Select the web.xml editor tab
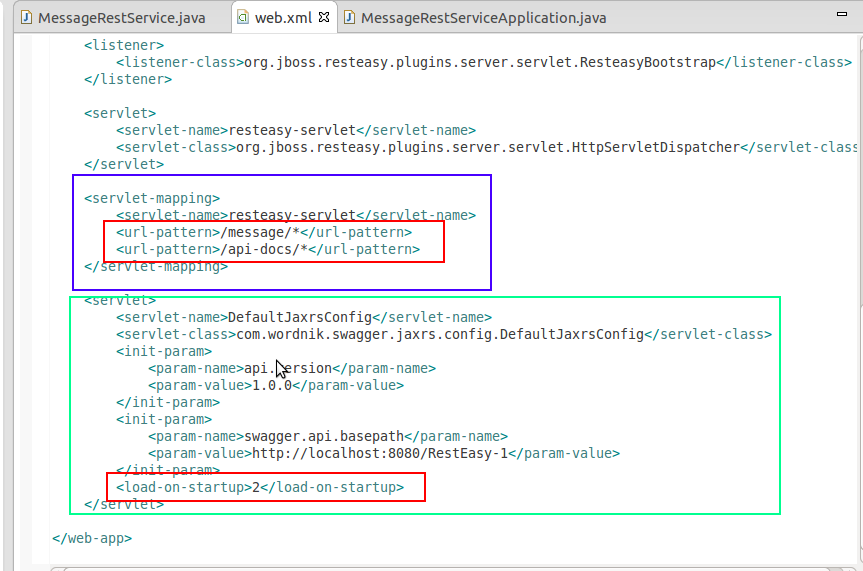This screenshot has width=863, height=571. pyautogui.click(x=283, y=18)
